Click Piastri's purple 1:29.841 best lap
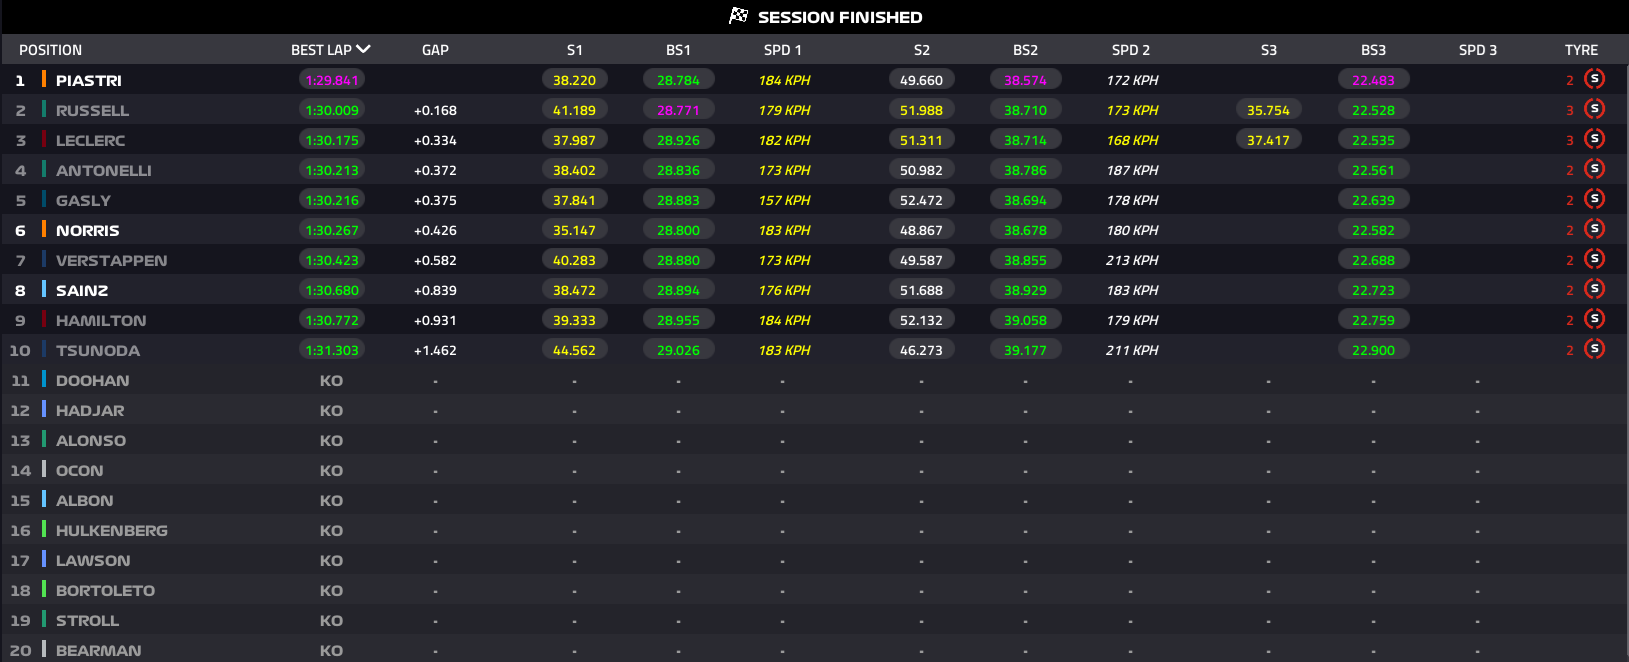This screenshot has width=1629, height=662. [x=332, y=80]
